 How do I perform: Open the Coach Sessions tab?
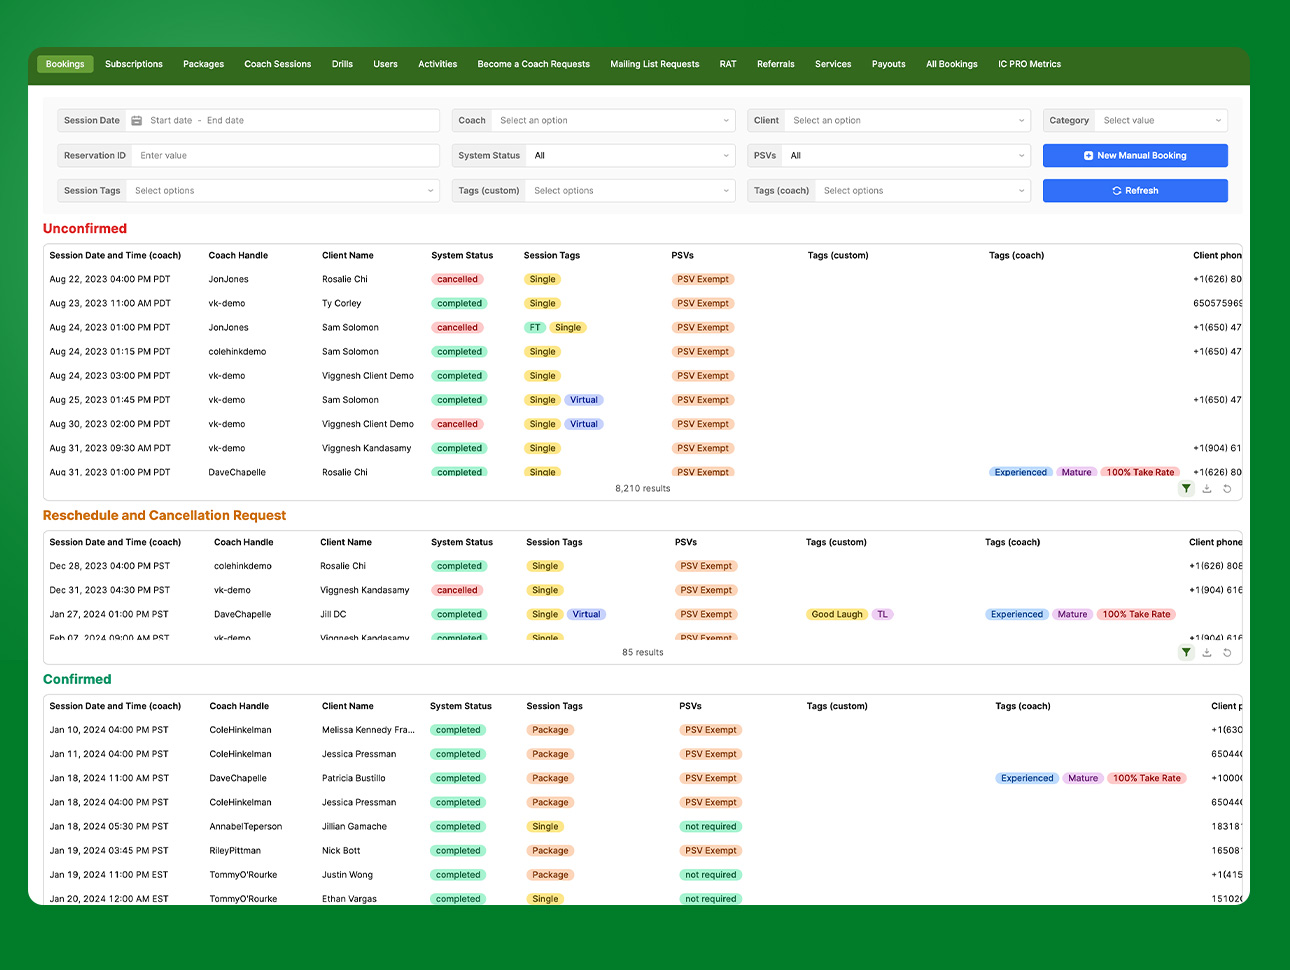coord(278,64)
